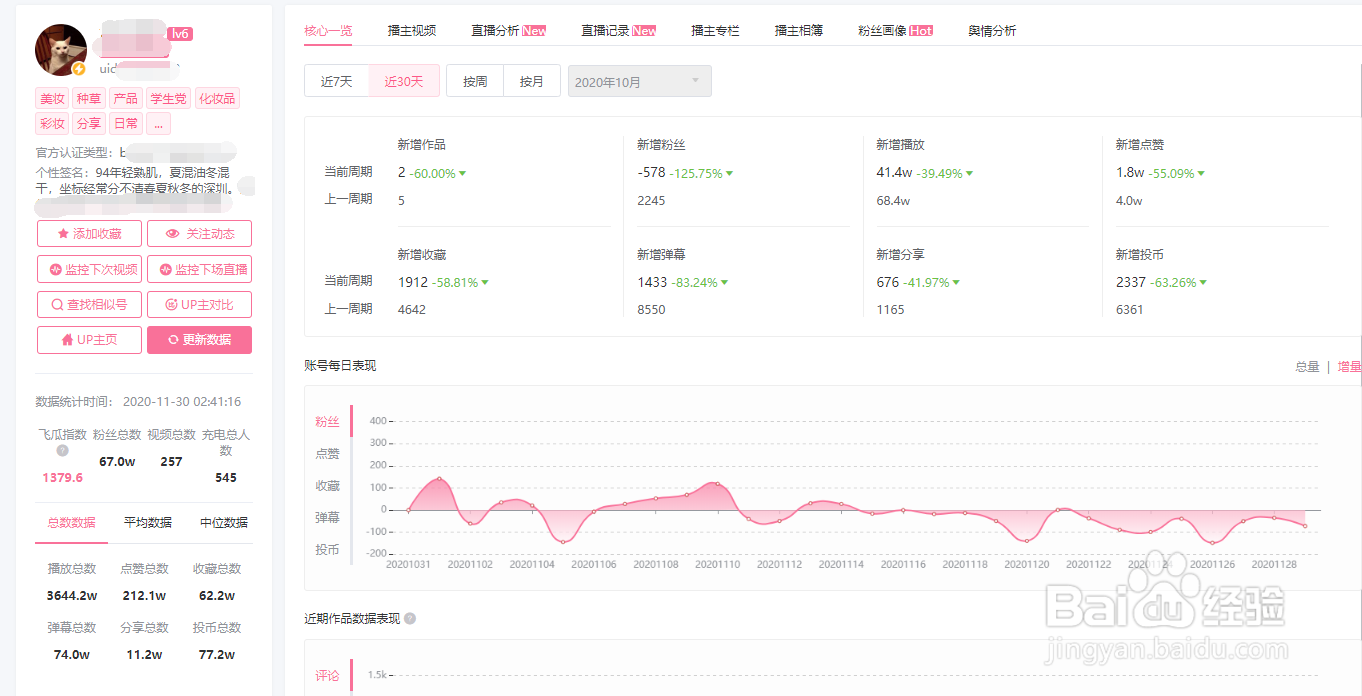This screenshot has height=696, width=1362.
Task: Click the magnifier icon on 查找相似号
Action: pyautogui.click(x=57, y=305)
